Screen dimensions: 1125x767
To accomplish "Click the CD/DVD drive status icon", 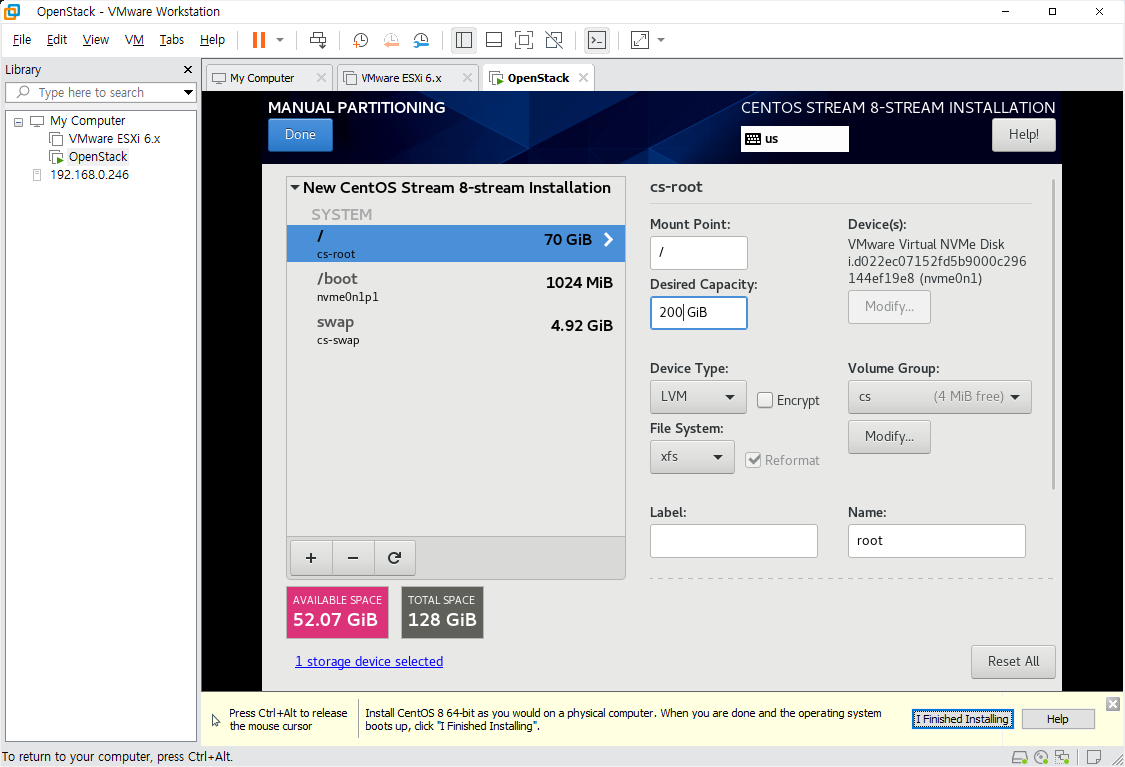I will click(x=1041, y=757).
